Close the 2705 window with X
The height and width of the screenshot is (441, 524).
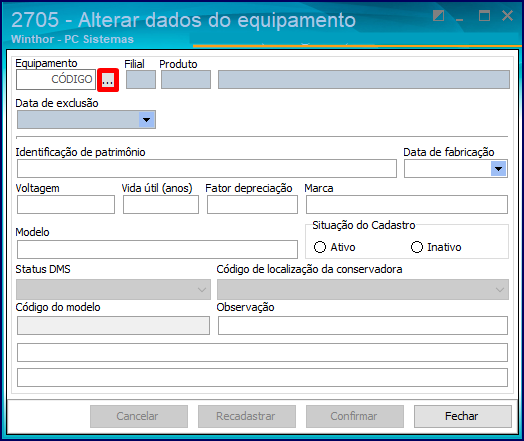tap(507, 16)
